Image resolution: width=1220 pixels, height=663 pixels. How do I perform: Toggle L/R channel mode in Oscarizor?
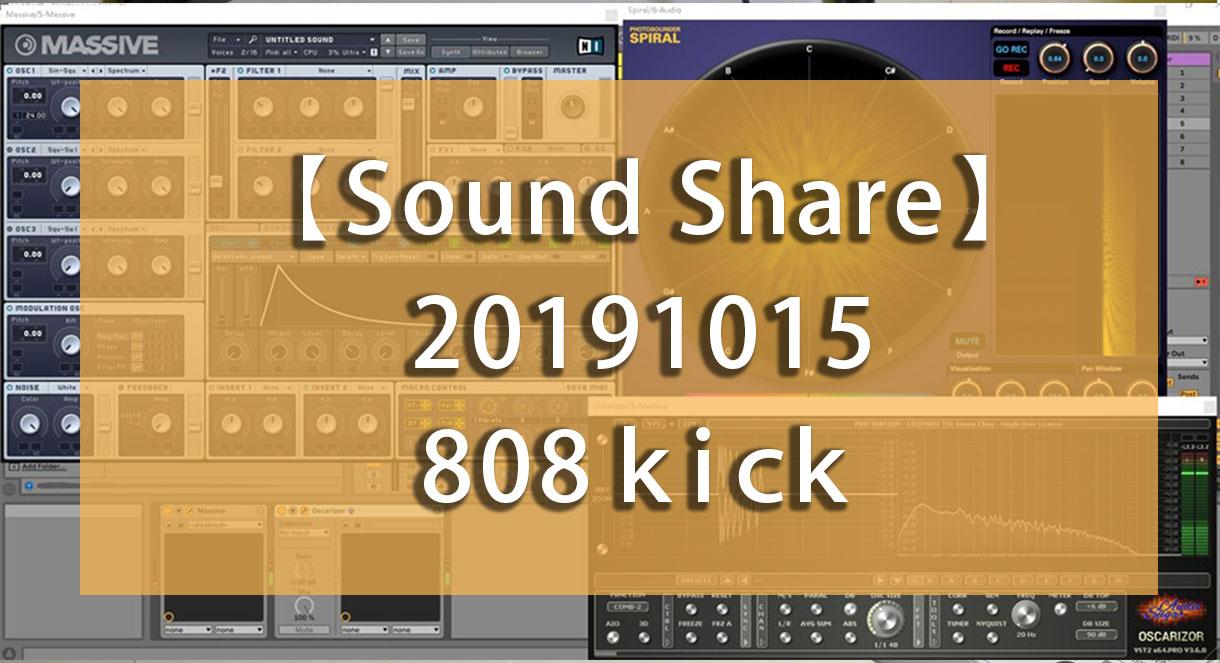click(x=785, y=636)
